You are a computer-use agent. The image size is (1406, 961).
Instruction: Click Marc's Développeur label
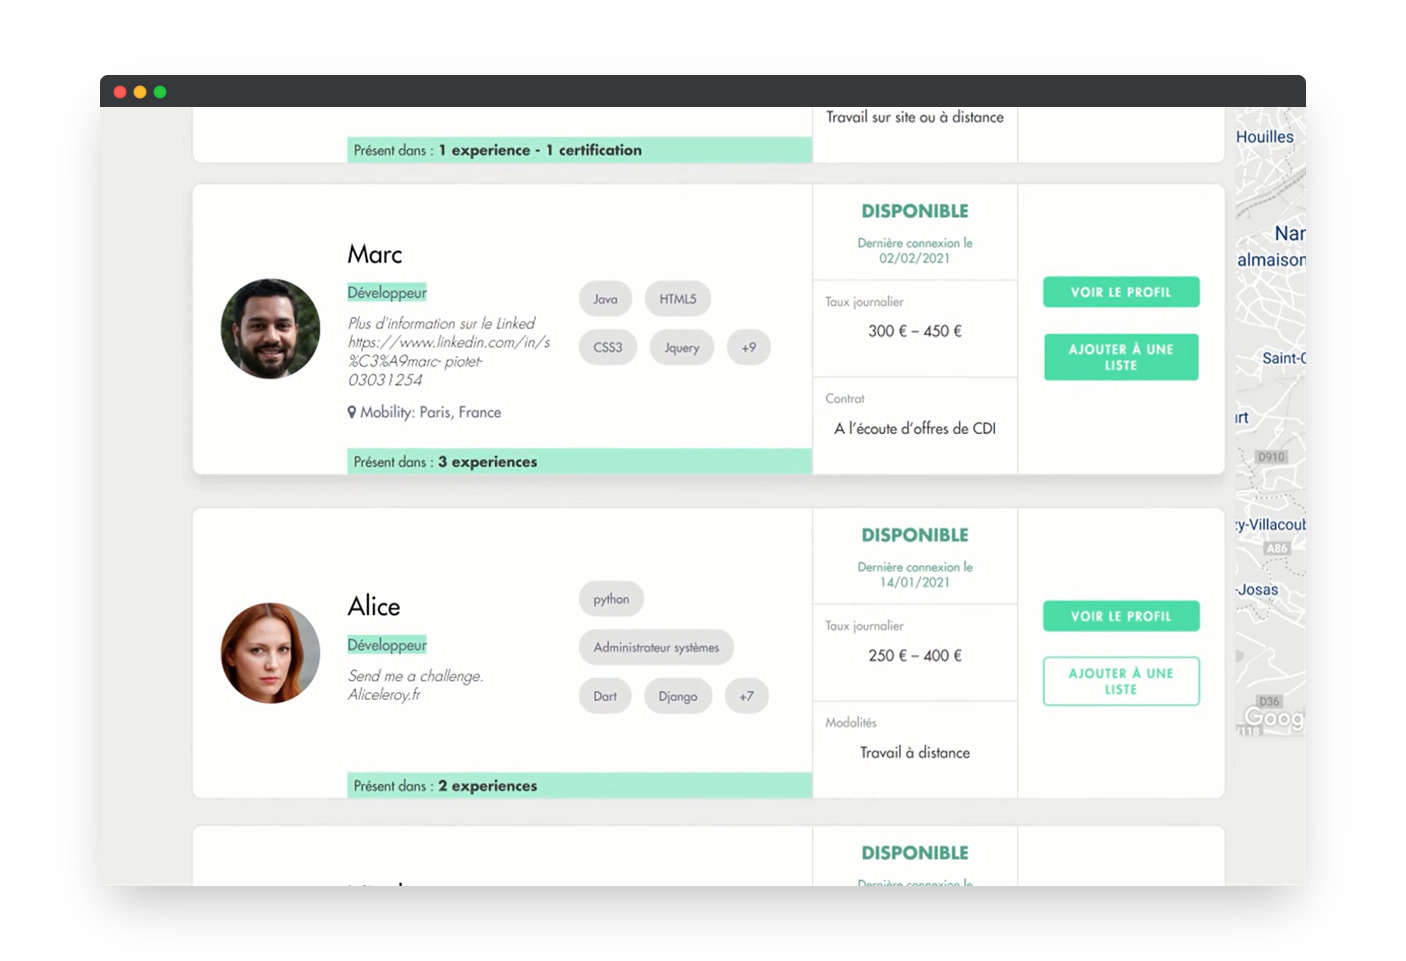click(x=387, y=293)
